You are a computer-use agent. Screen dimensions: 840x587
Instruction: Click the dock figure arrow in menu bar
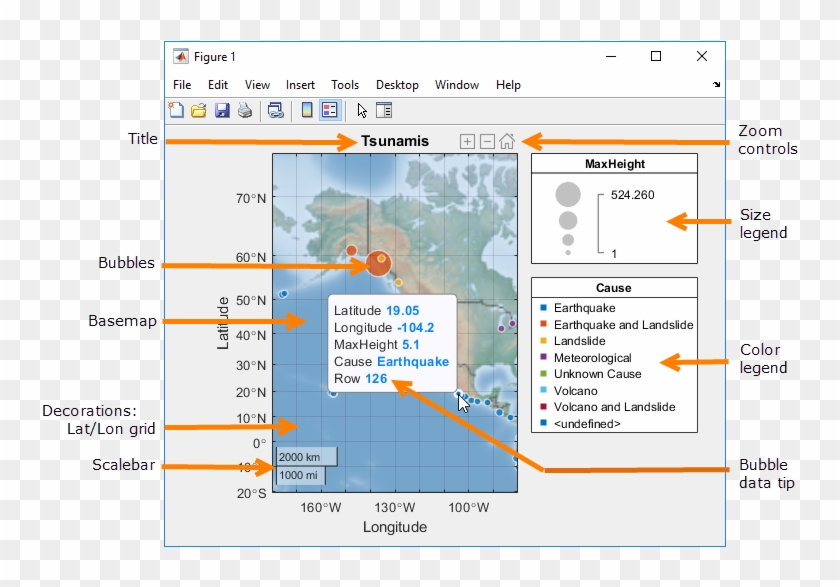pos(716,85)
